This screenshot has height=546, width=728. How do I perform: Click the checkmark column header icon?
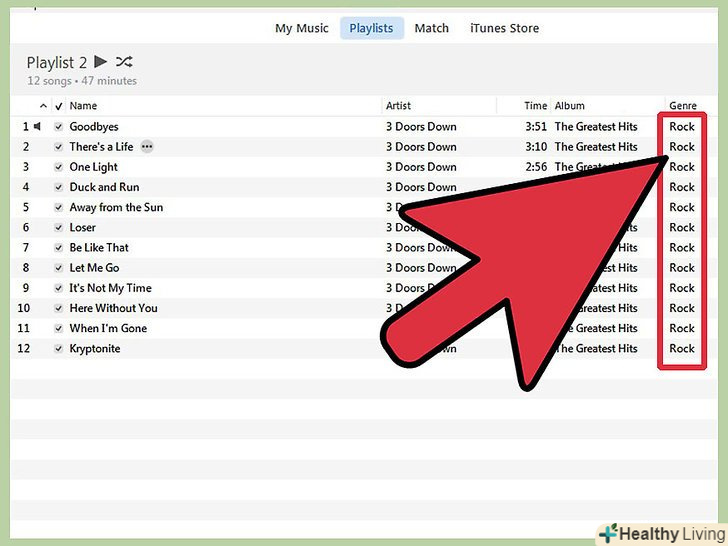59,106
